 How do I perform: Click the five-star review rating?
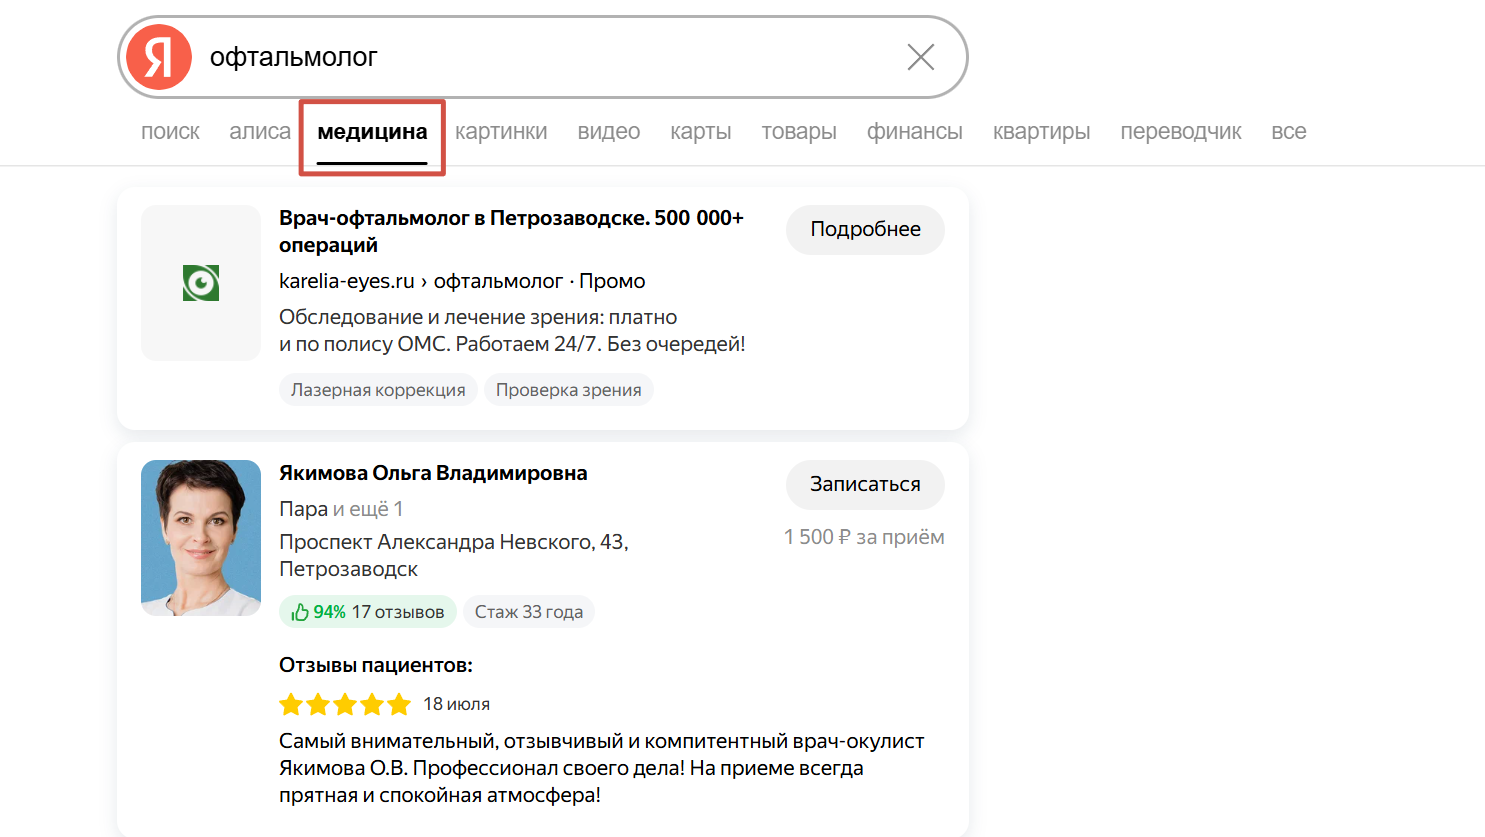coord(345,704)
